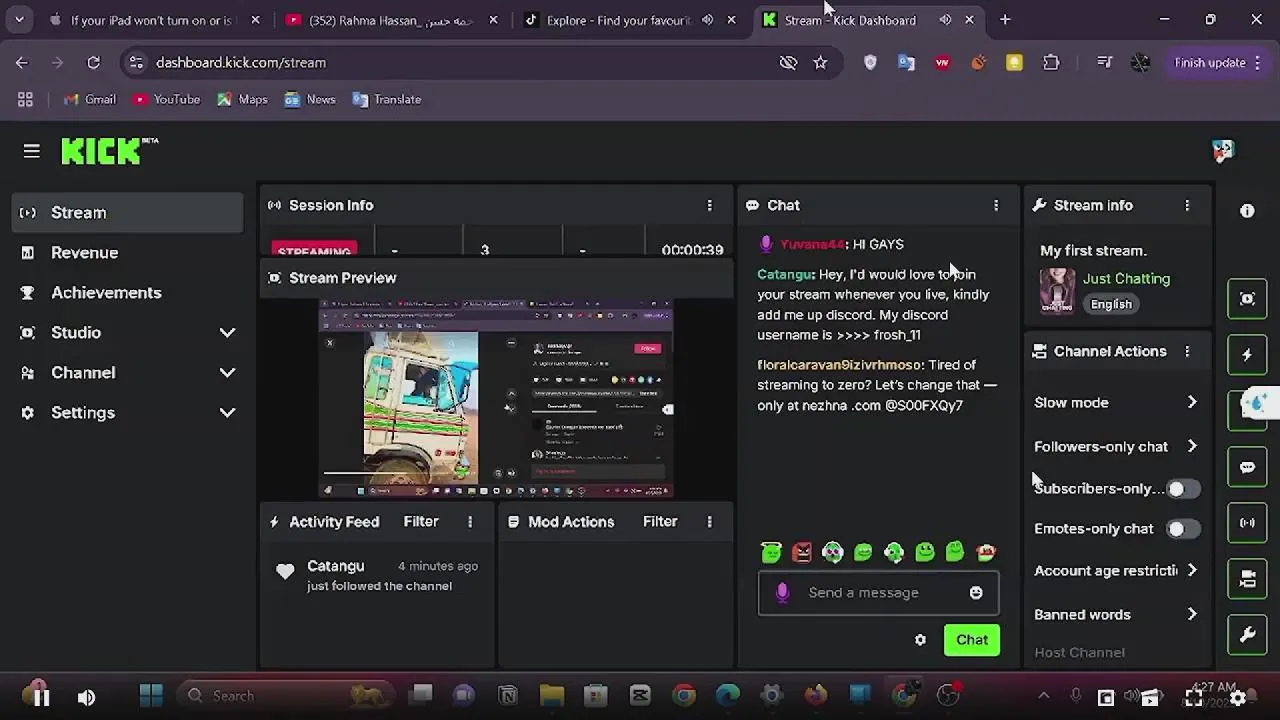1280x720 pixels.
Task: Click the broadcast signal widget icon
Action: [1247, 523]
